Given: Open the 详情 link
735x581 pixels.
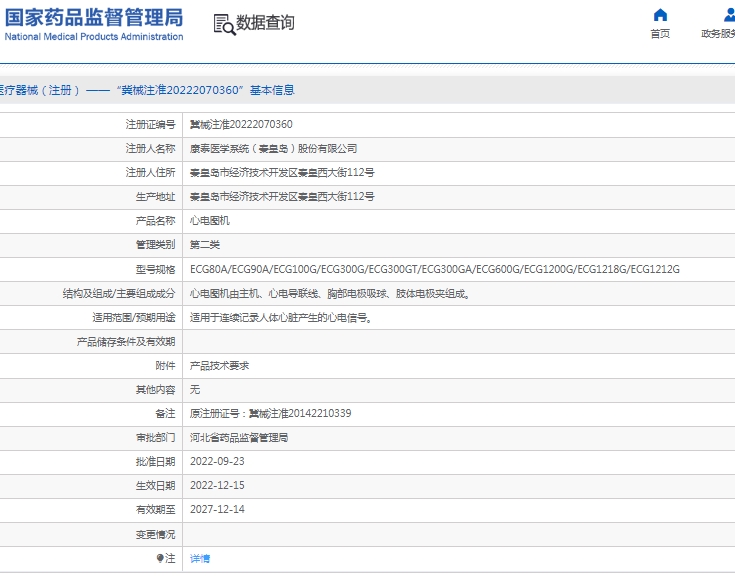Looking at the screenshot, I should click(200, 558).
